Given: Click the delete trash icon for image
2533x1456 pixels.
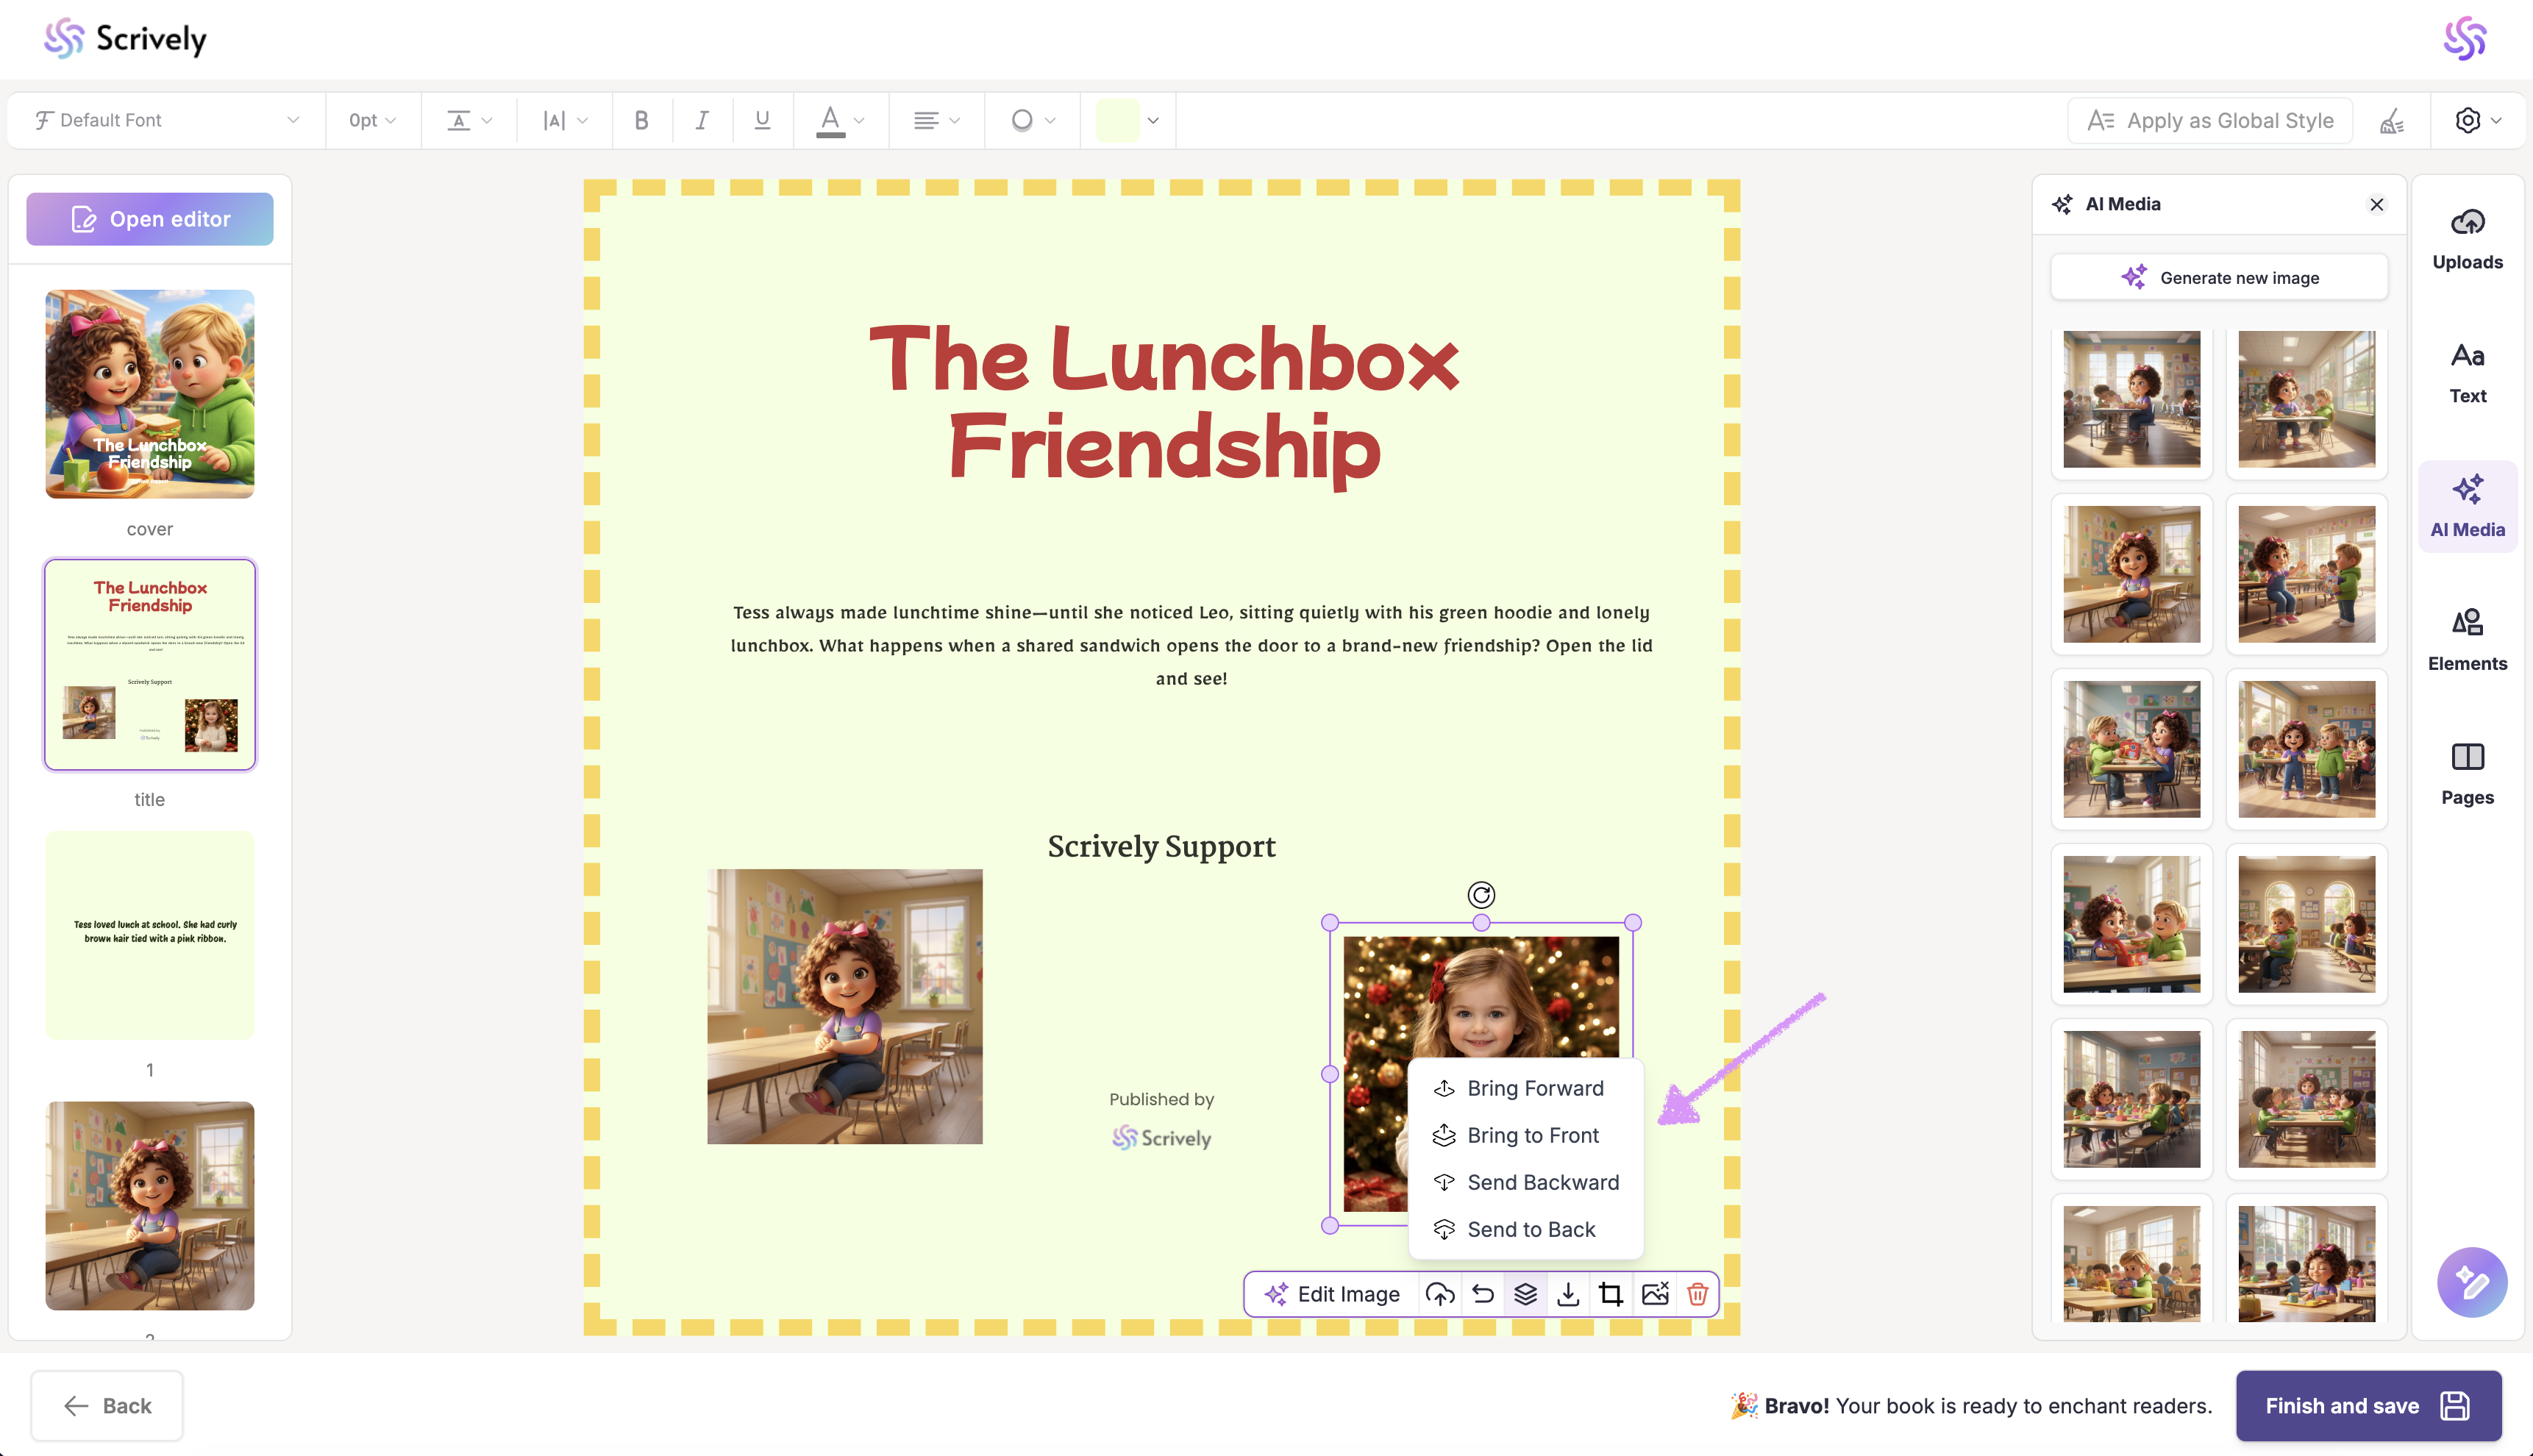Looking at the screenshot, I should click(x=1697, y=1294).
